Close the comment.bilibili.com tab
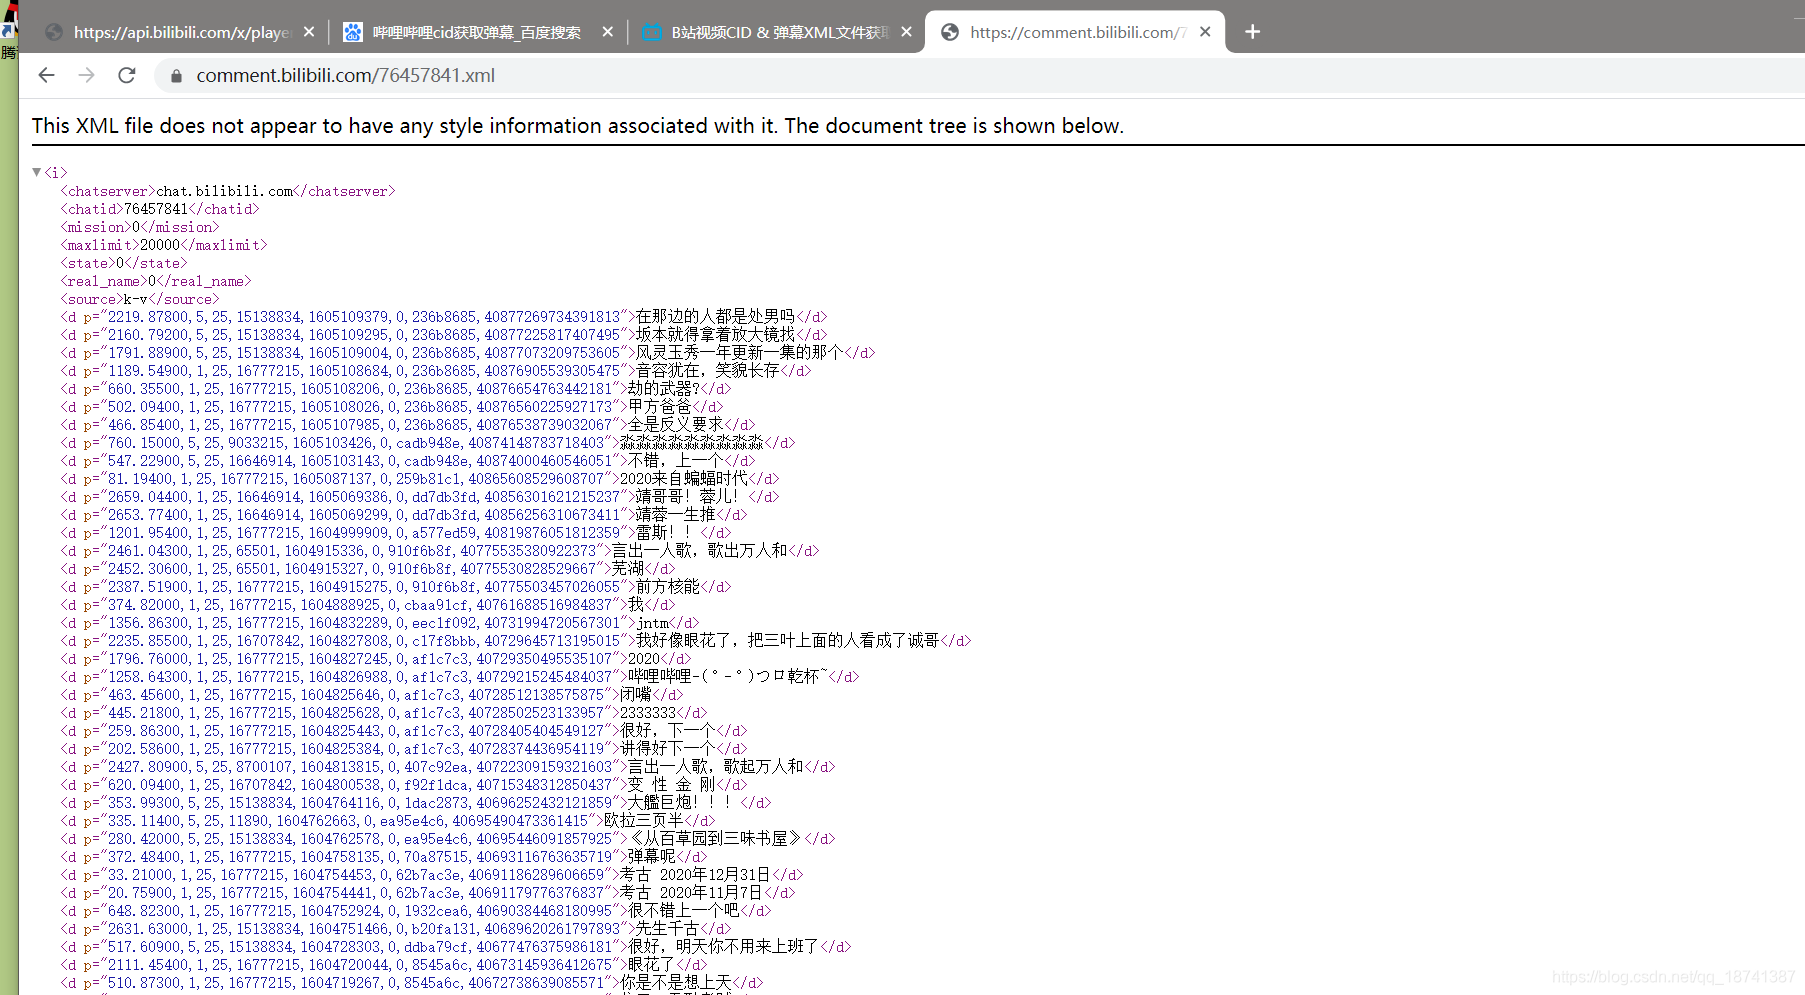1805x995 pixels. pyautogui.click(x=1205, y=32)
